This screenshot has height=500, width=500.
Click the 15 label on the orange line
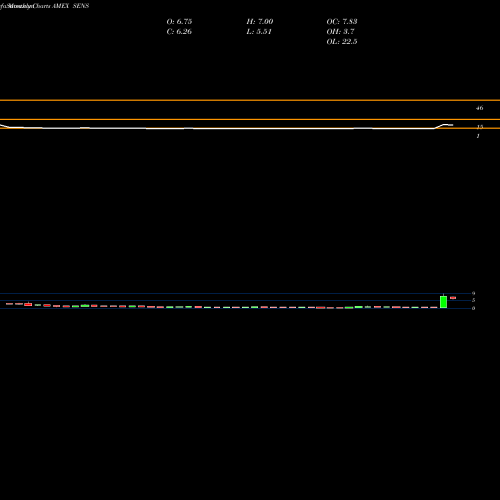click(480, 127)
